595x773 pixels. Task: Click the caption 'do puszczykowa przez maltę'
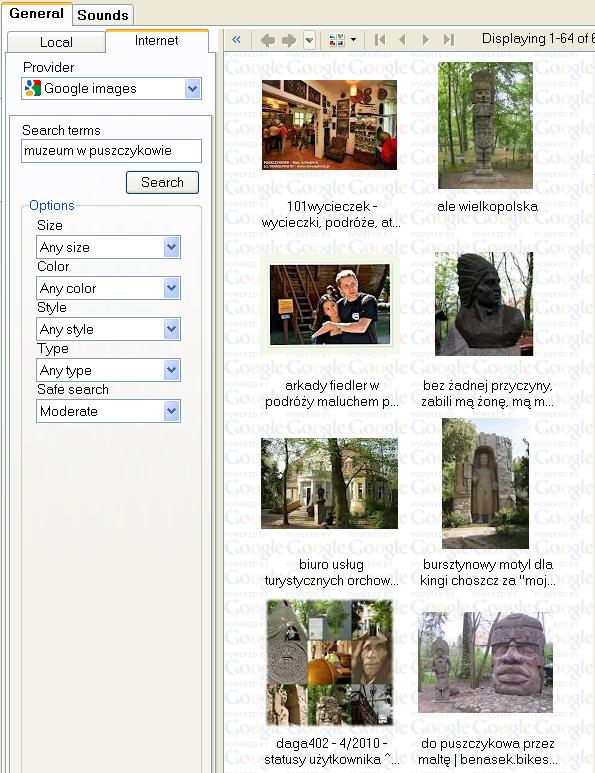click(488, 751)
